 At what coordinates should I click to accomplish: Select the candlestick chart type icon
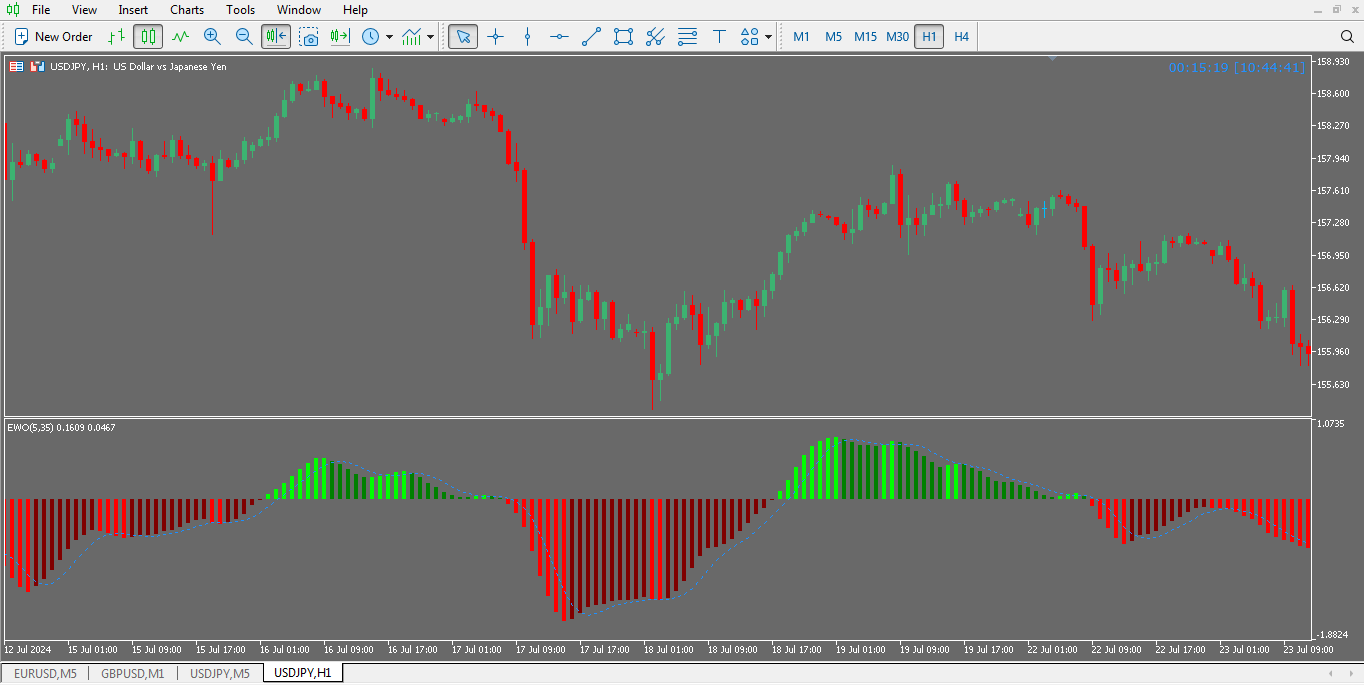(x=148, y=37)
